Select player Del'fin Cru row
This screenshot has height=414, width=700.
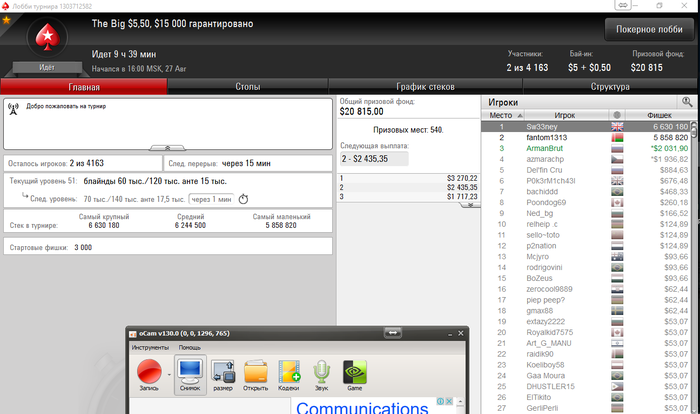pyautogui.click(x=586, y=170)
